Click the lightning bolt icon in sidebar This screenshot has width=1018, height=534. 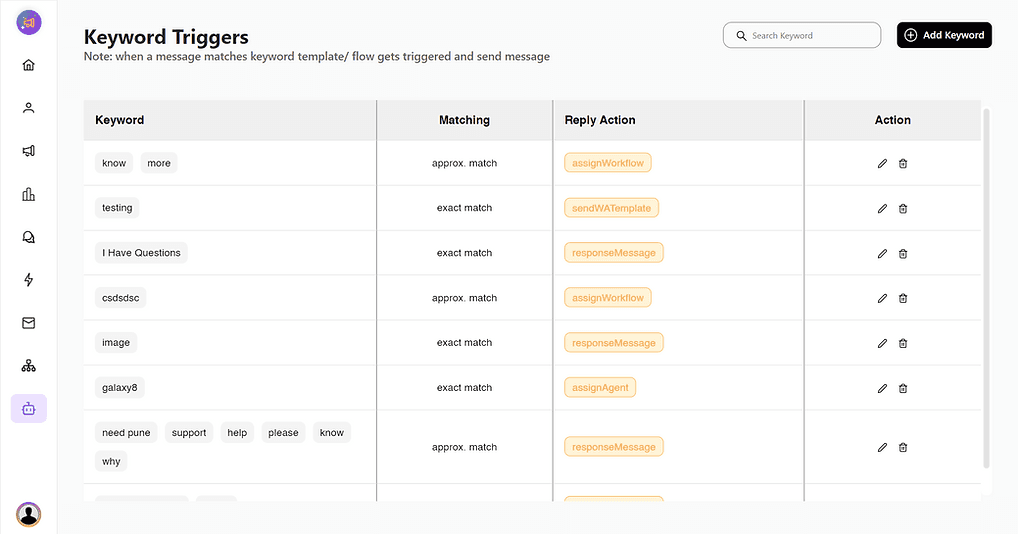coord(29,280)
